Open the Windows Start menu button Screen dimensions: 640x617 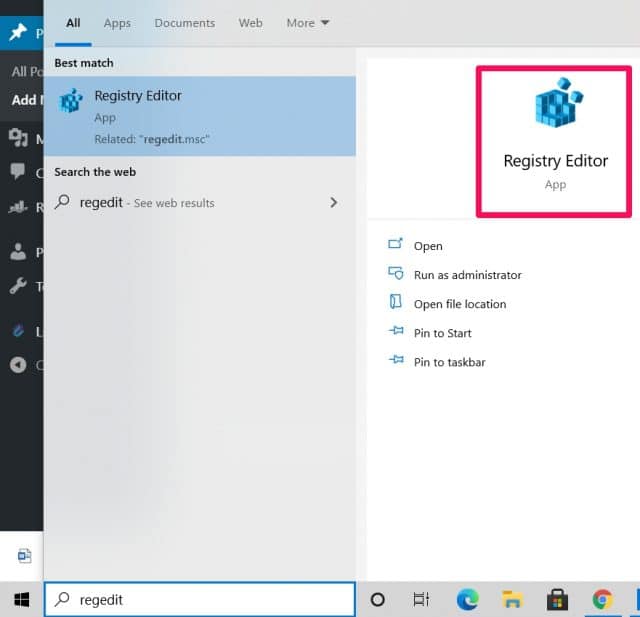[x=21, y=599]
